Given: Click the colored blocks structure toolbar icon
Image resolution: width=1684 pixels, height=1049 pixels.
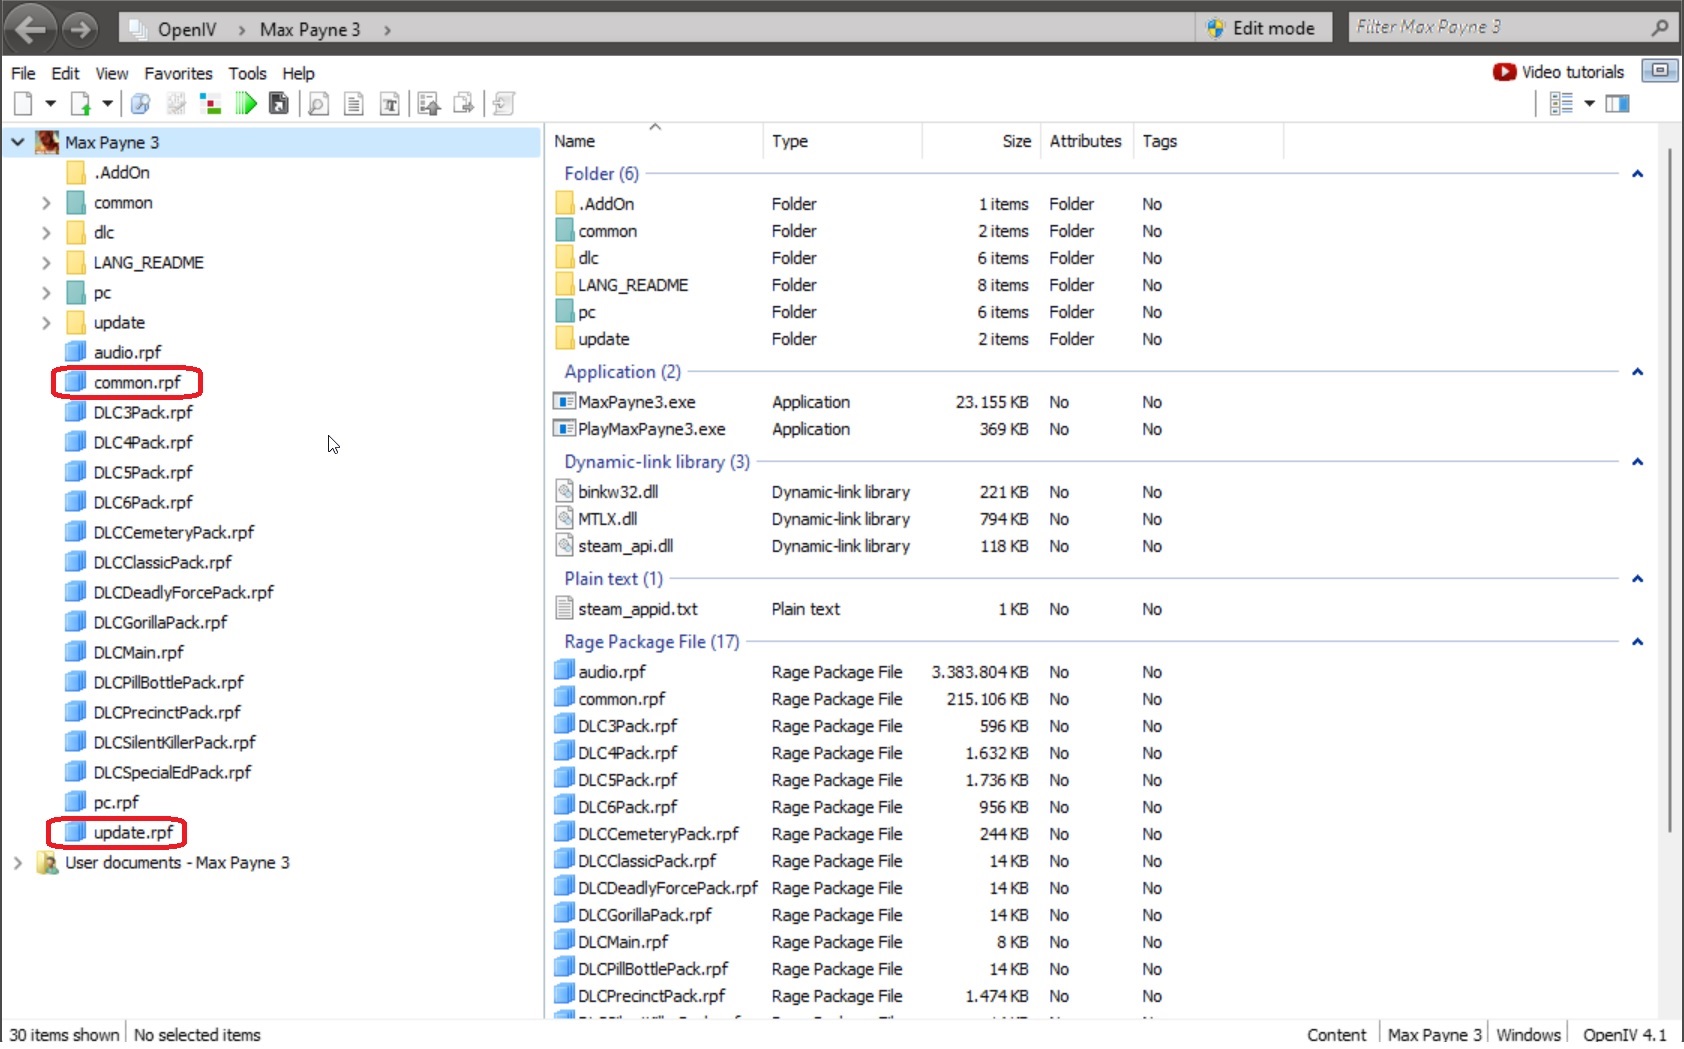Looking at the screenshot, I should (211, 103).
